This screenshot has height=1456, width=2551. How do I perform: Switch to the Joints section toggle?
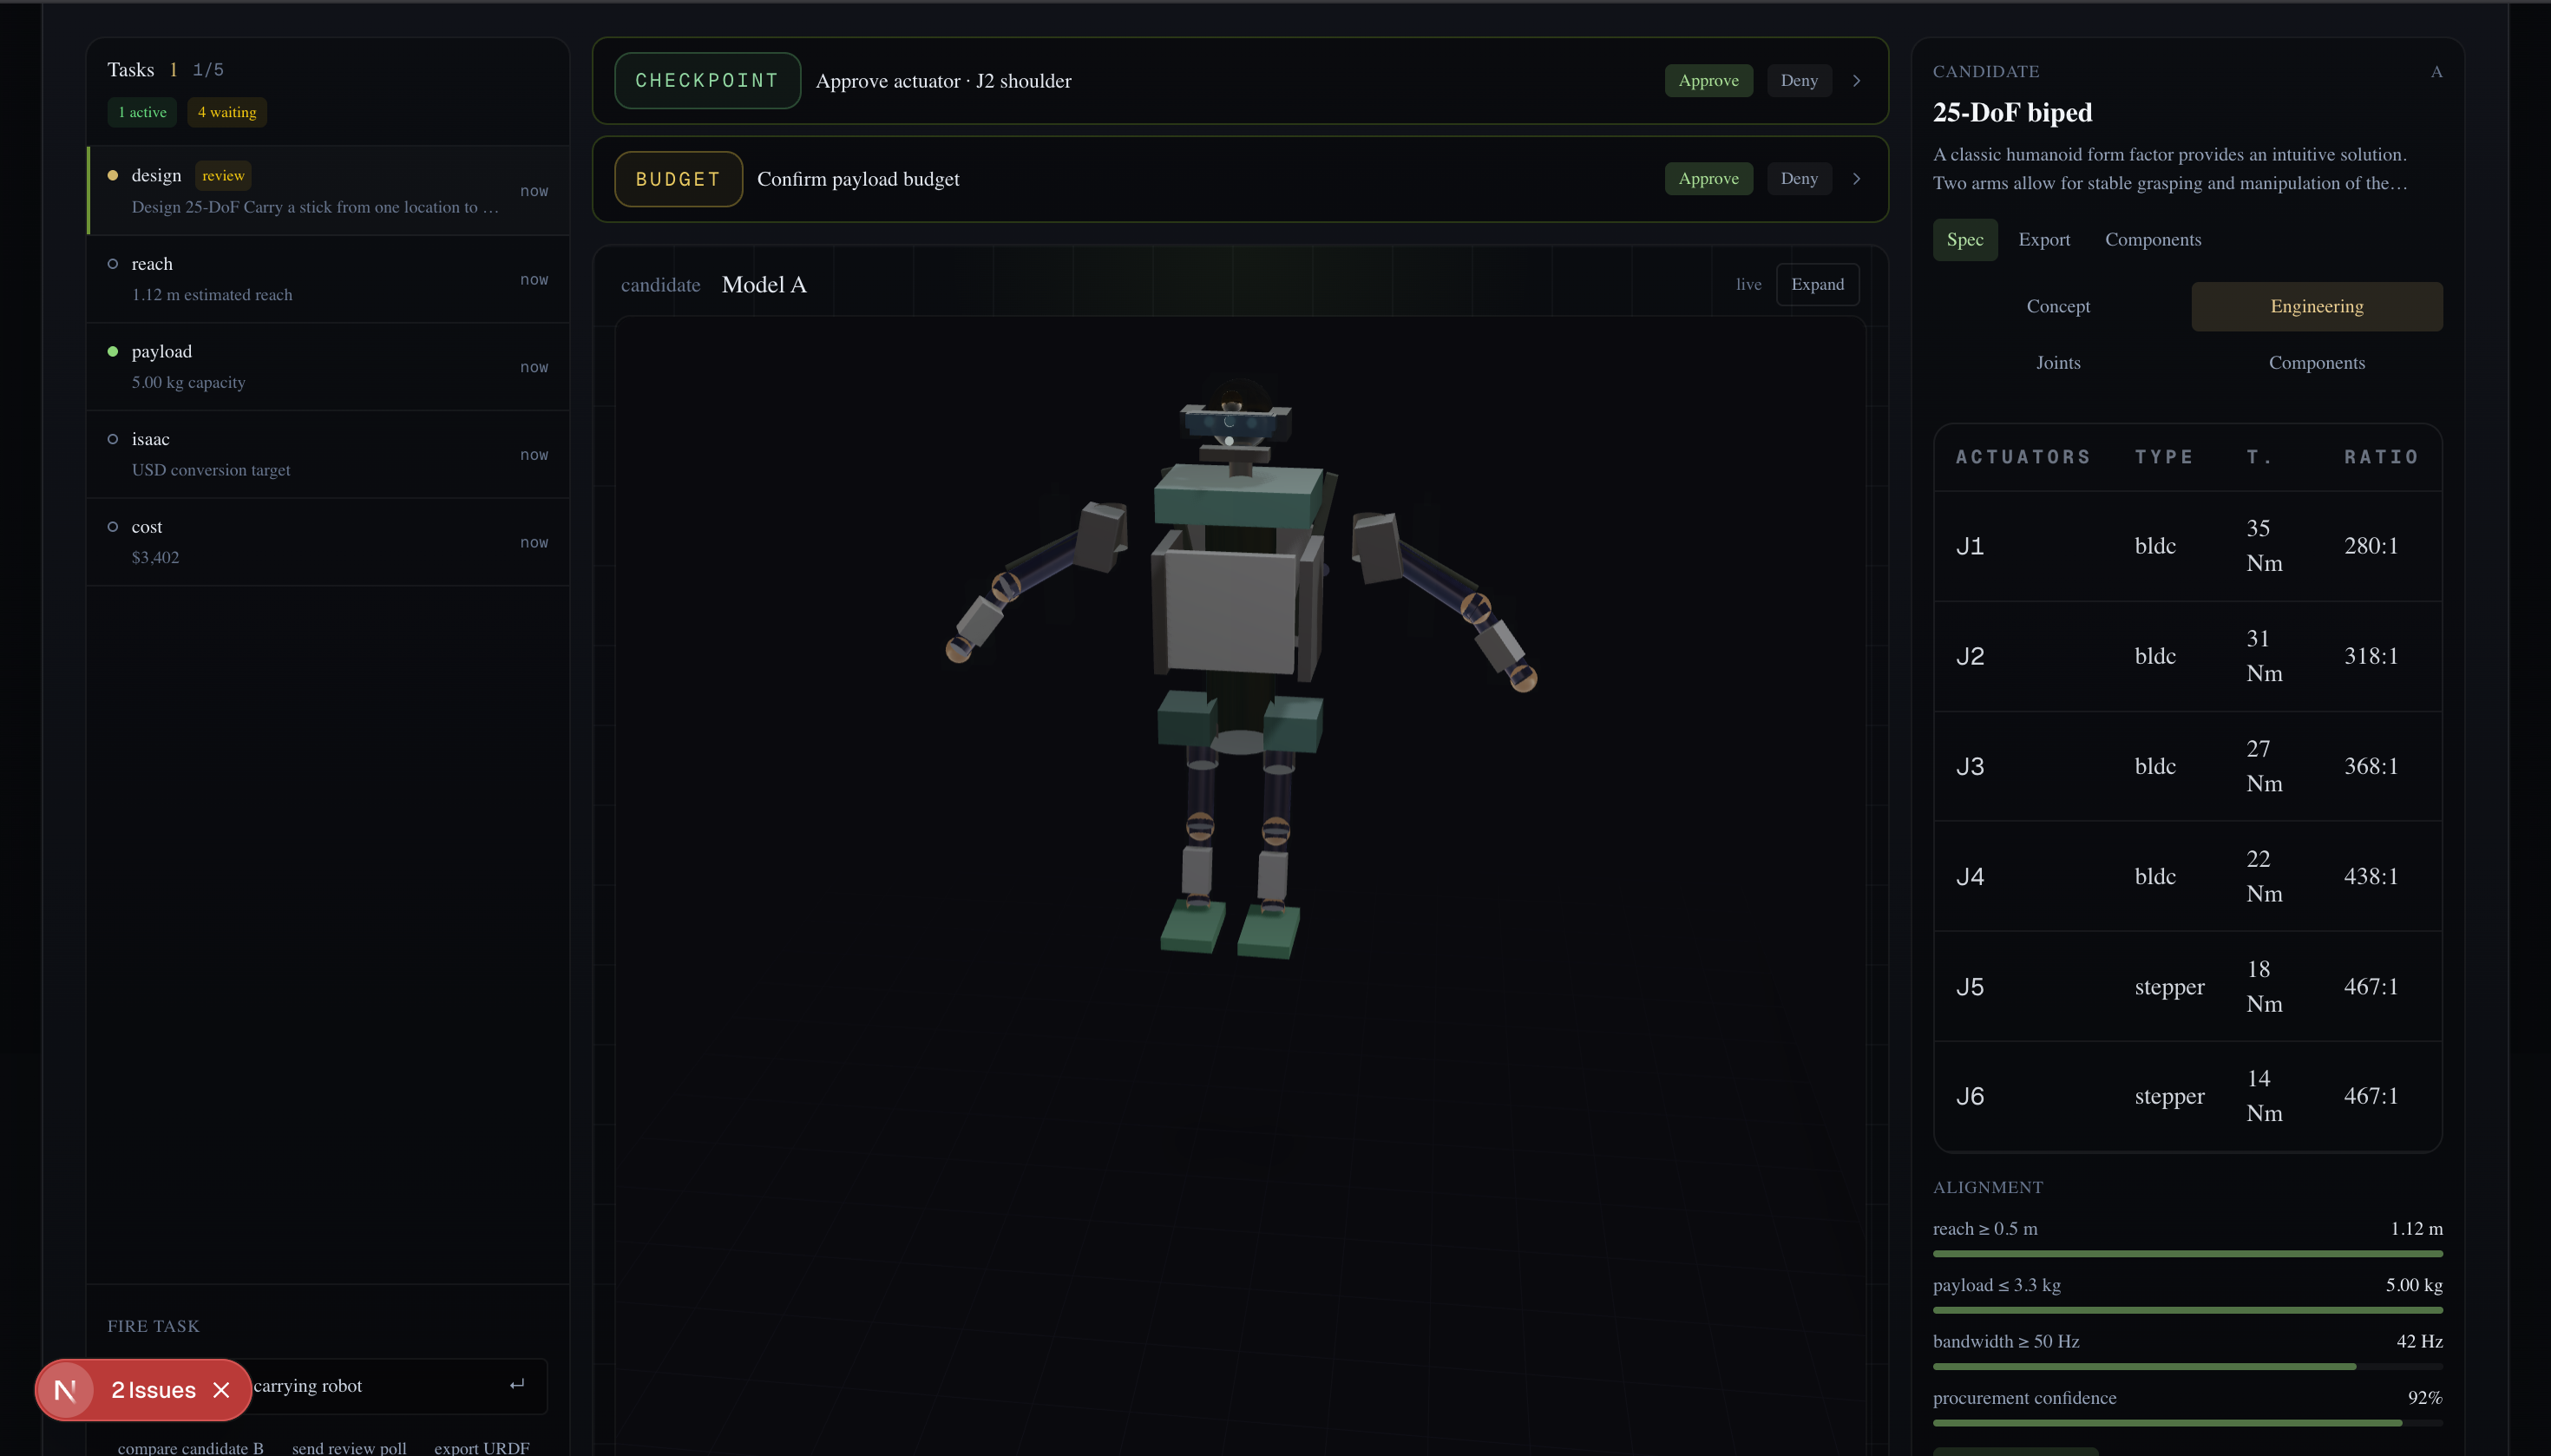(2057, 363)
